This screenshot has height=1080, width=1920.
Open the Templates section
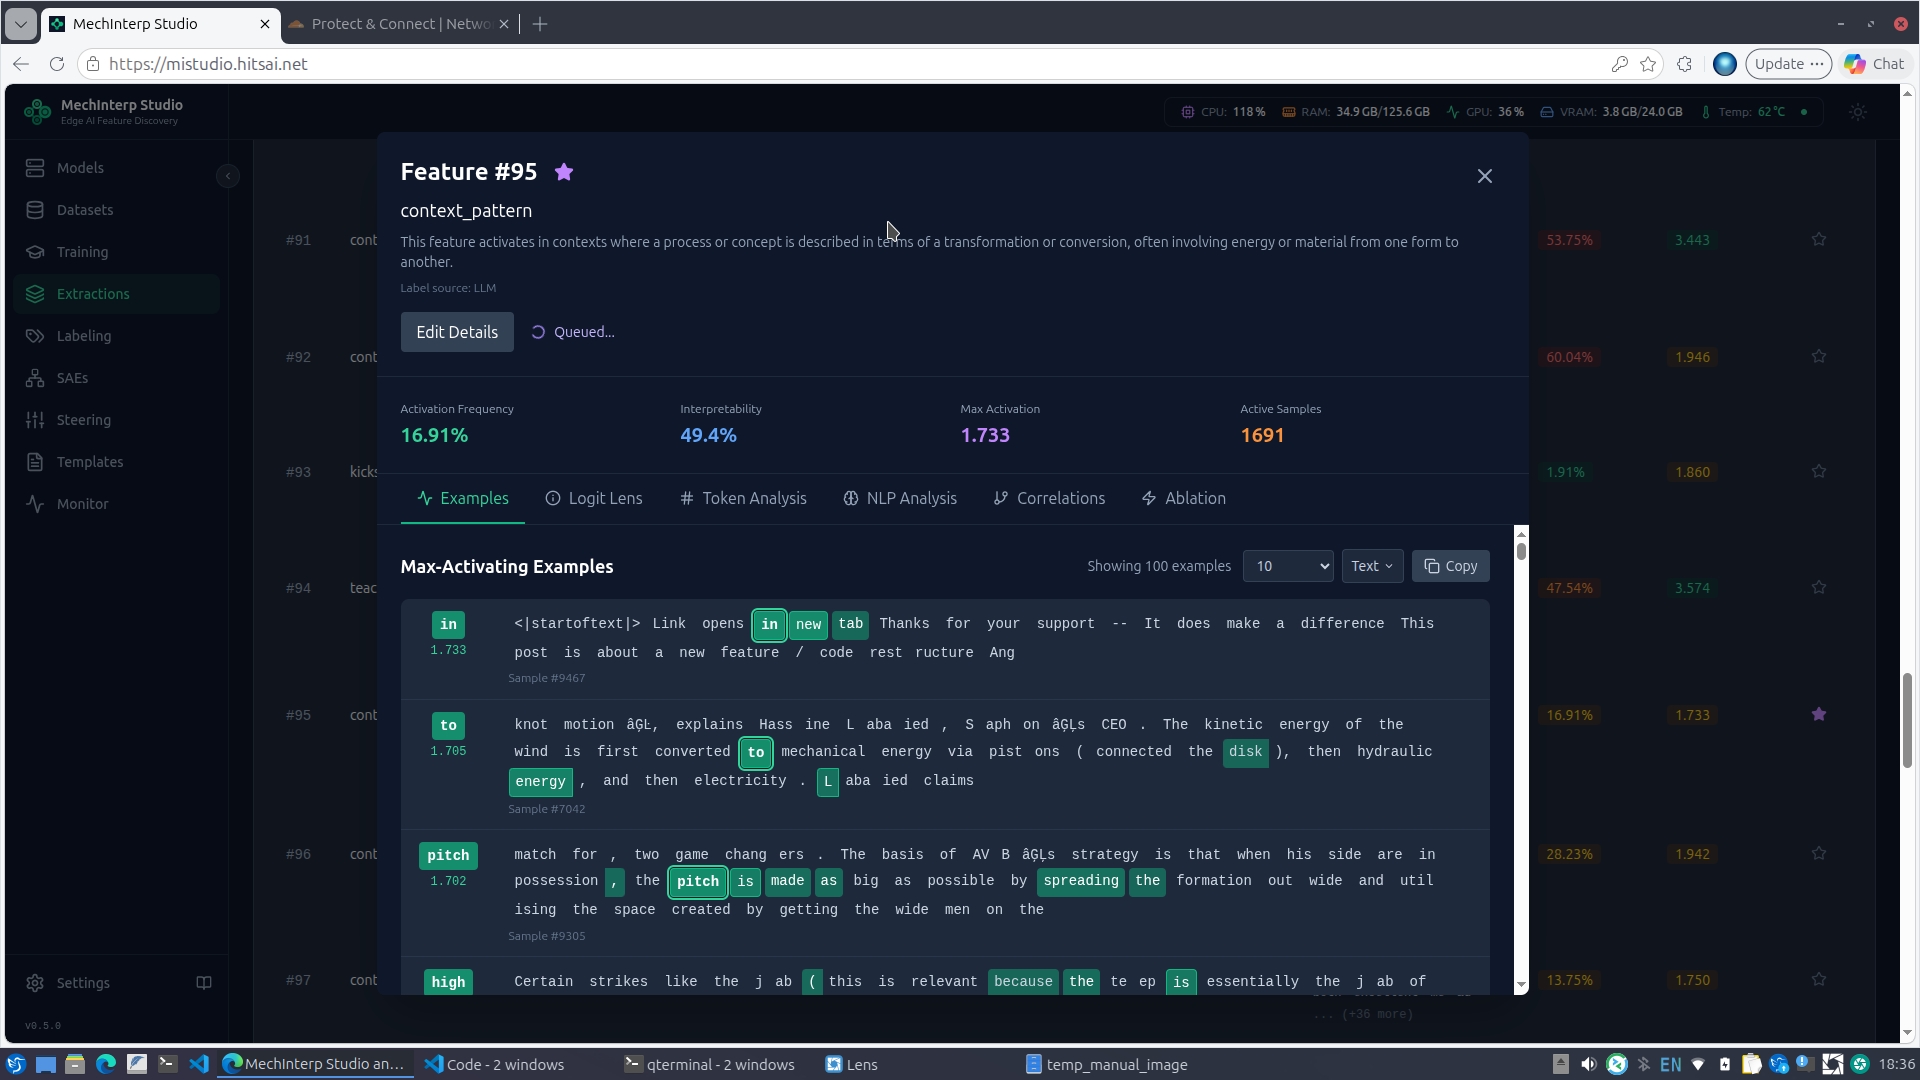117,462
